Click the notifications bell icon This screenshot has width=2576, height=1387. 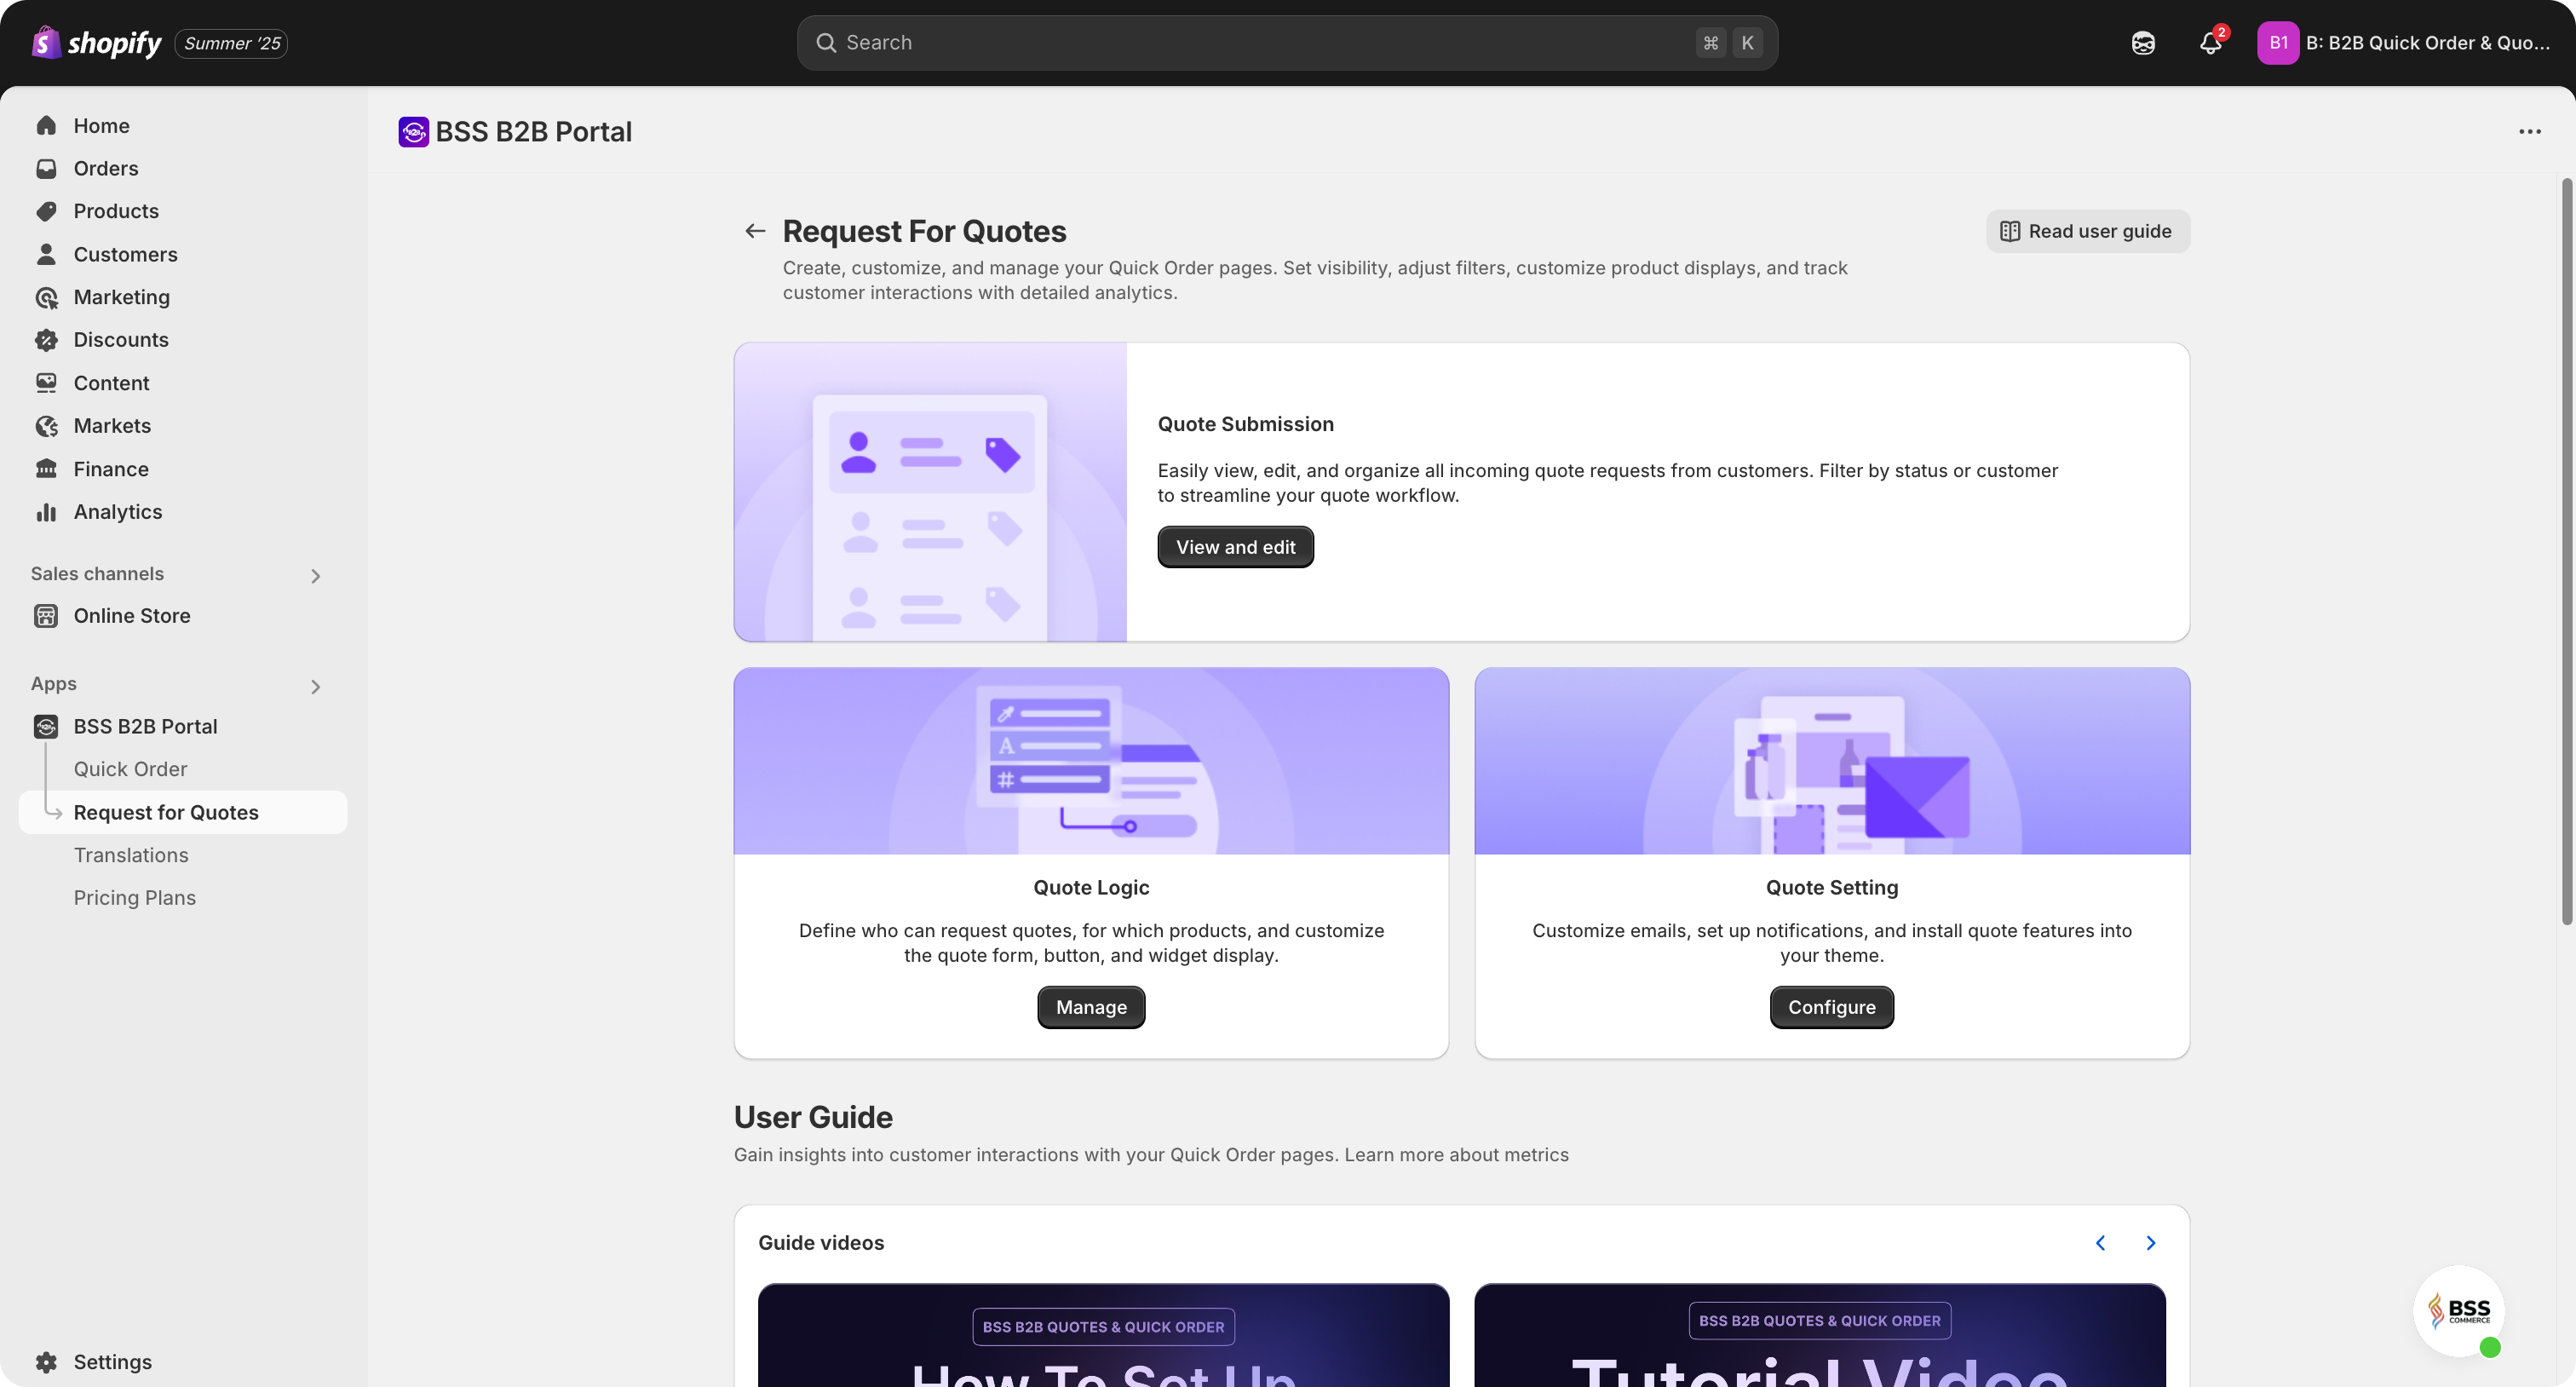pos(2210,43)
